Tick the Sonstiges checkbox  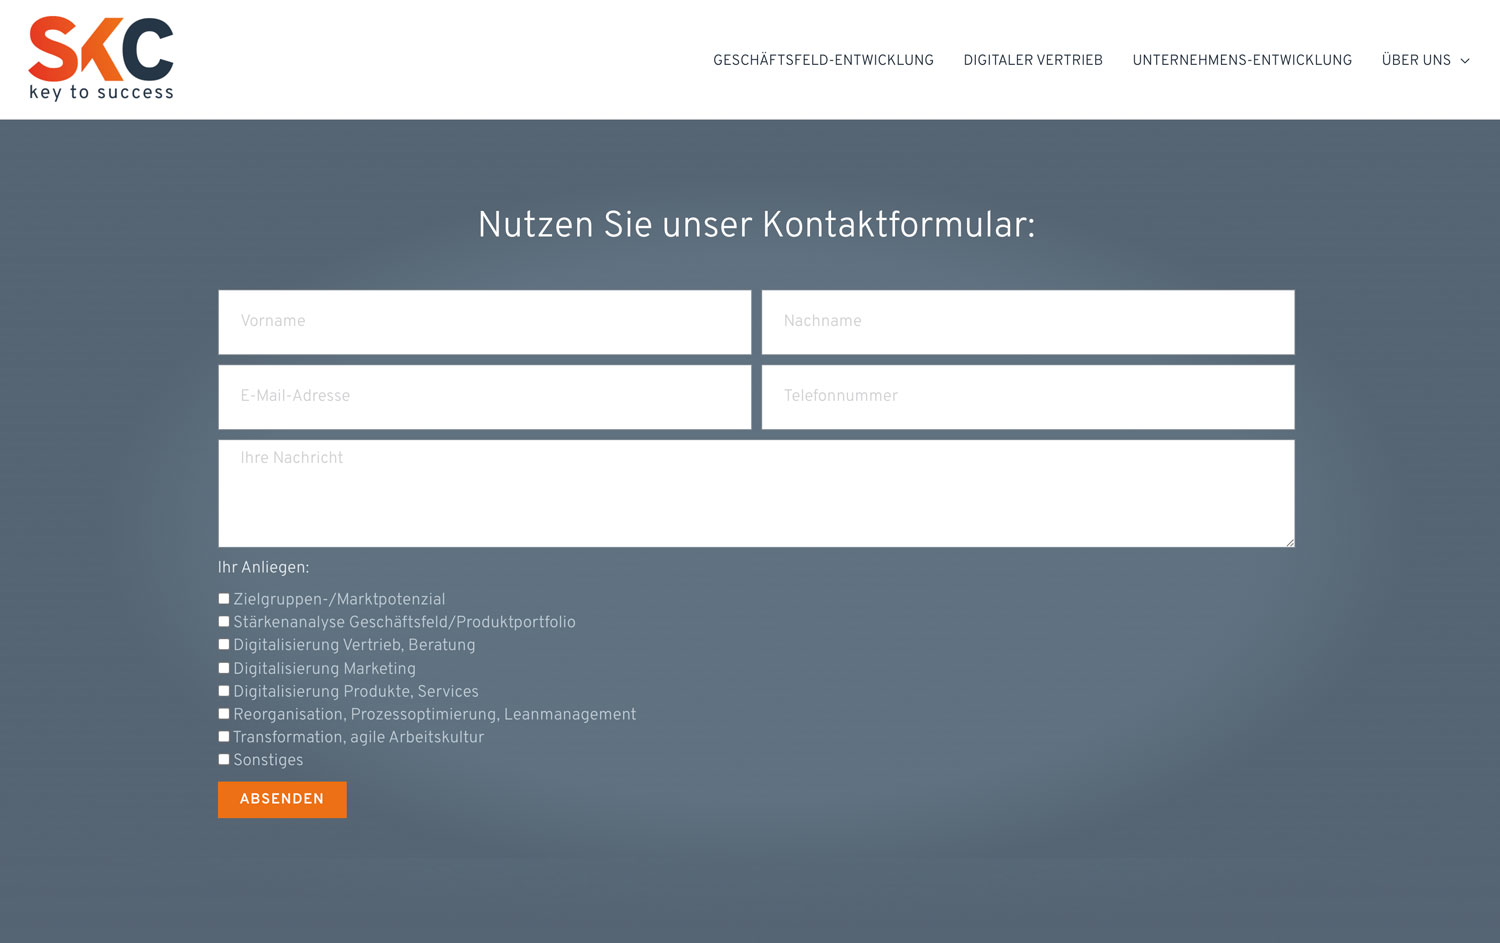tap(224, 760)
